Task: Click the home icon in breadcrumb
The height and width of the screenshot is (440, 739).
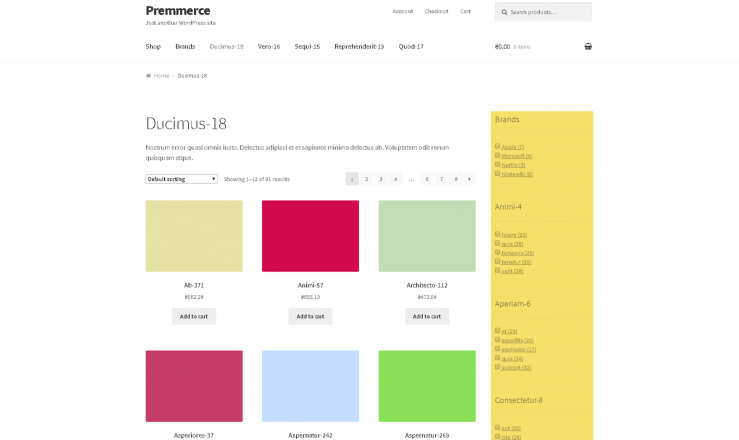Action: tap(148, 75)
